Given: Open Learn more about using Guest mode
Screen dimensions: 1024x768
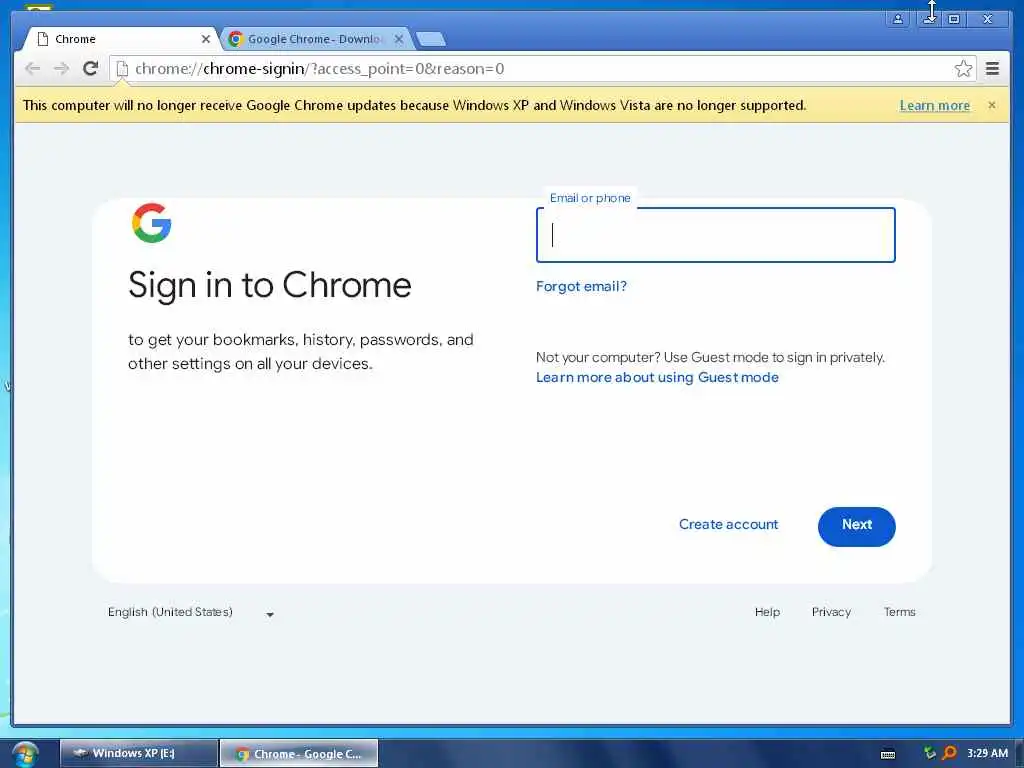Looking at the screenshot, I should [x=657, y=377].
